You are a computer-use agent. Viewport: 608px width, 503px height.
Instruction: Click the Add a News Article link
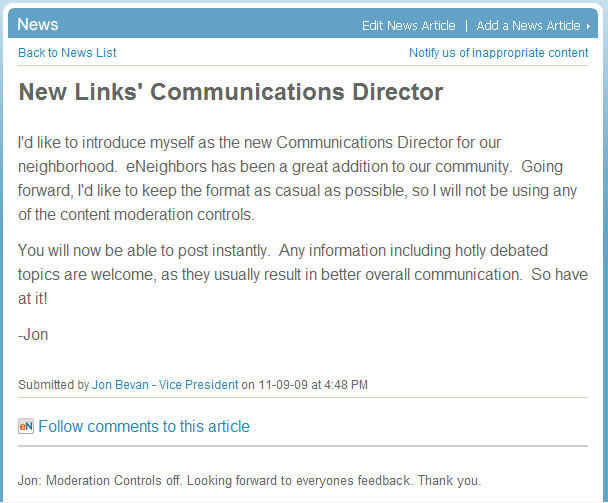pos(528,26)
